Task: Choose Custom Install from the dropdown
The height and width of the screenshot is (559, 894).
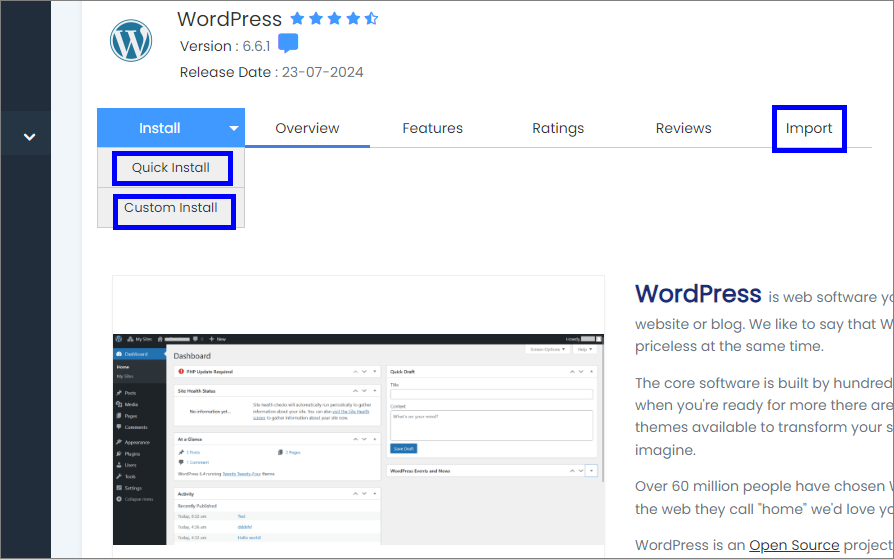Action: pyautogui.click(x=171, y=208)
